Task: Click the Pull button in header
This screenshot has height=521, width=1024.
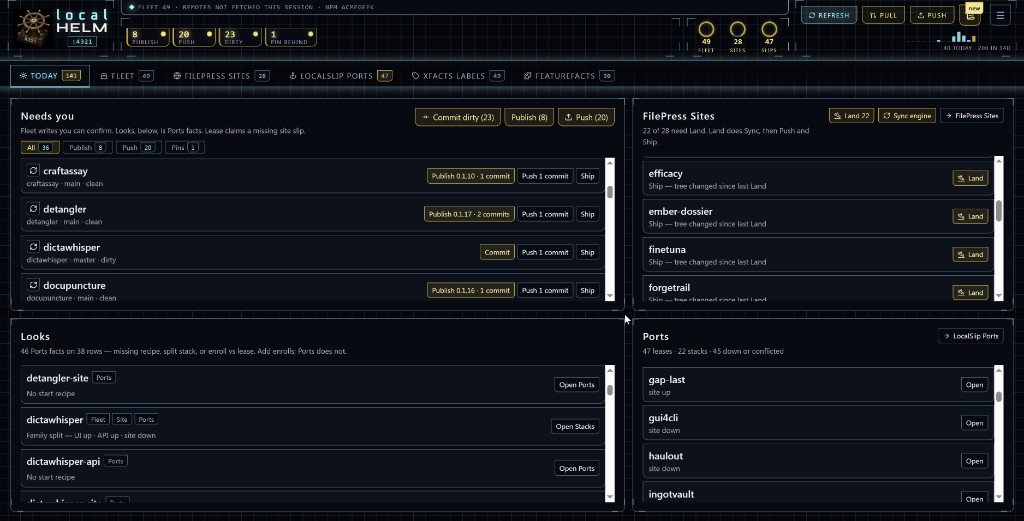Action: click(883, 15)
